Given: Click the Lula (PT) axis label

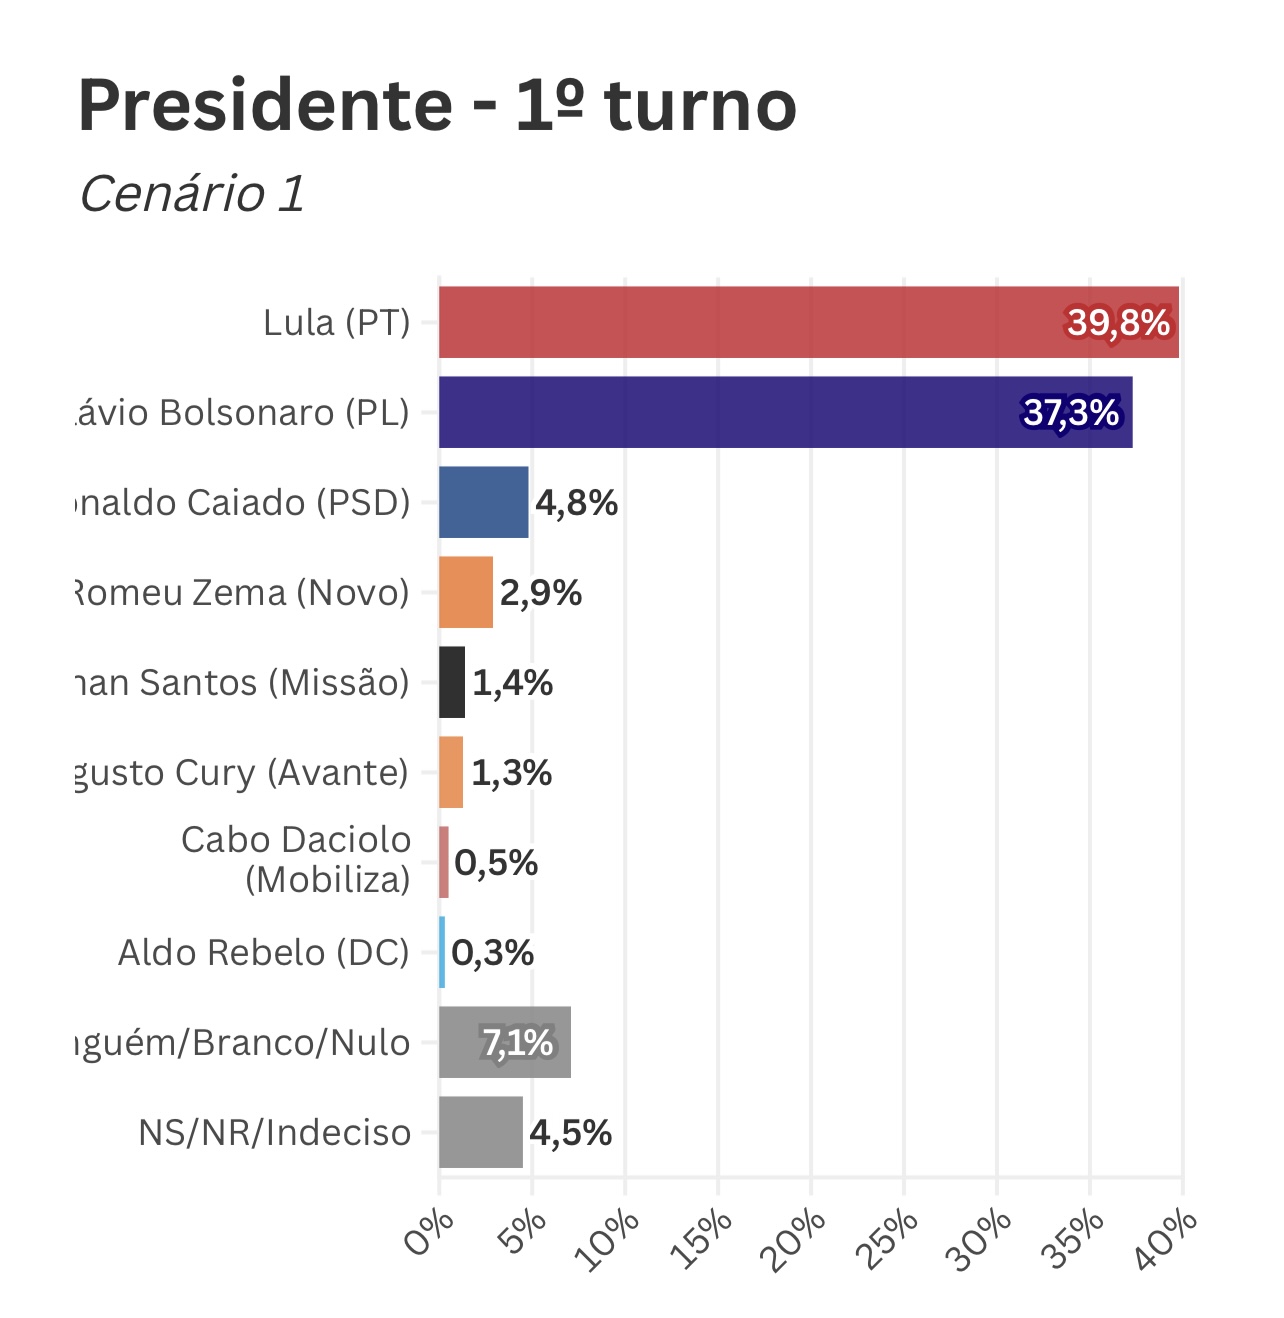Looking at the screenshot, I should (x=337, y=323).
